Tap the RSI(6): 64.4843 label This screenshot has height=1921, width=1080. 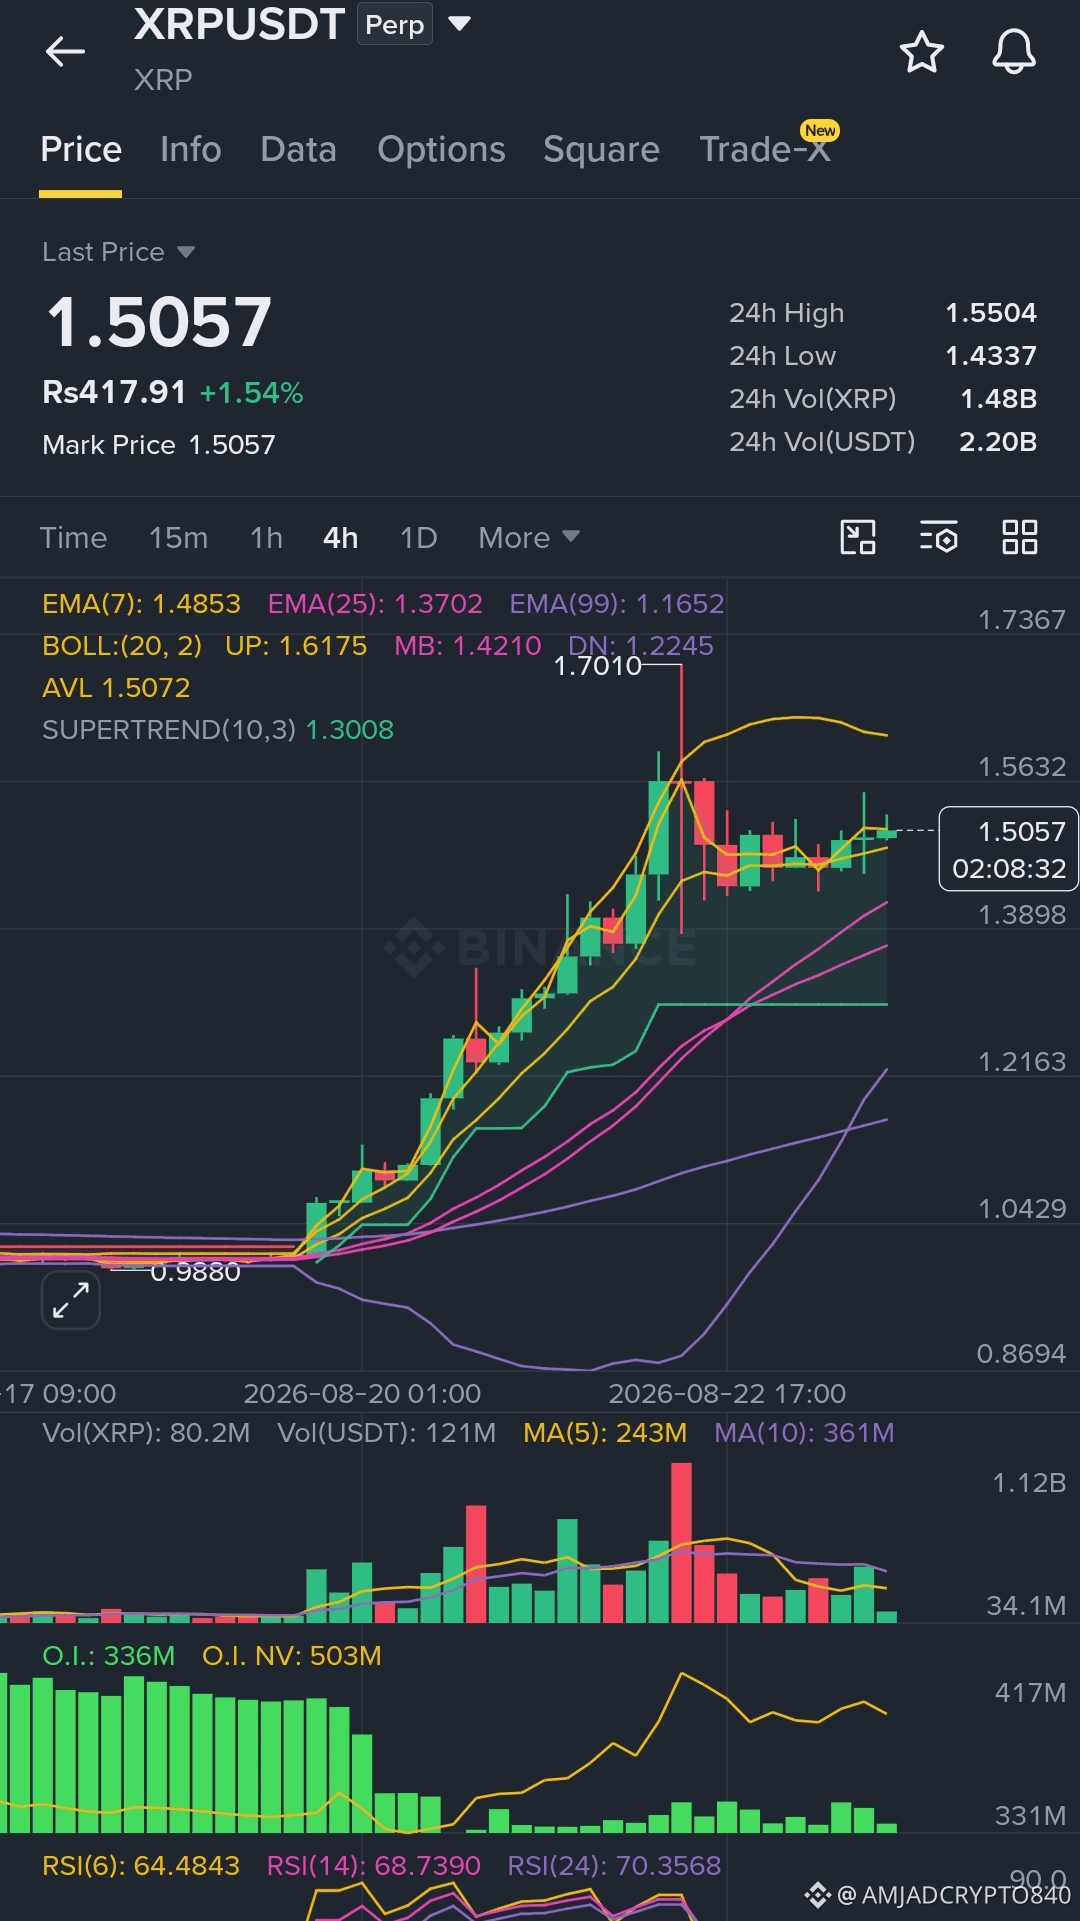pos(141,1866)
